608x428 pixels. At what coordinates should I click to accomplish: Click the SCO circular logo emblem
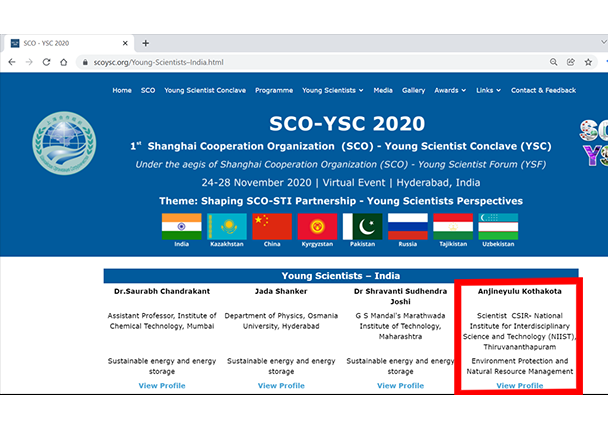pos(64,143)
